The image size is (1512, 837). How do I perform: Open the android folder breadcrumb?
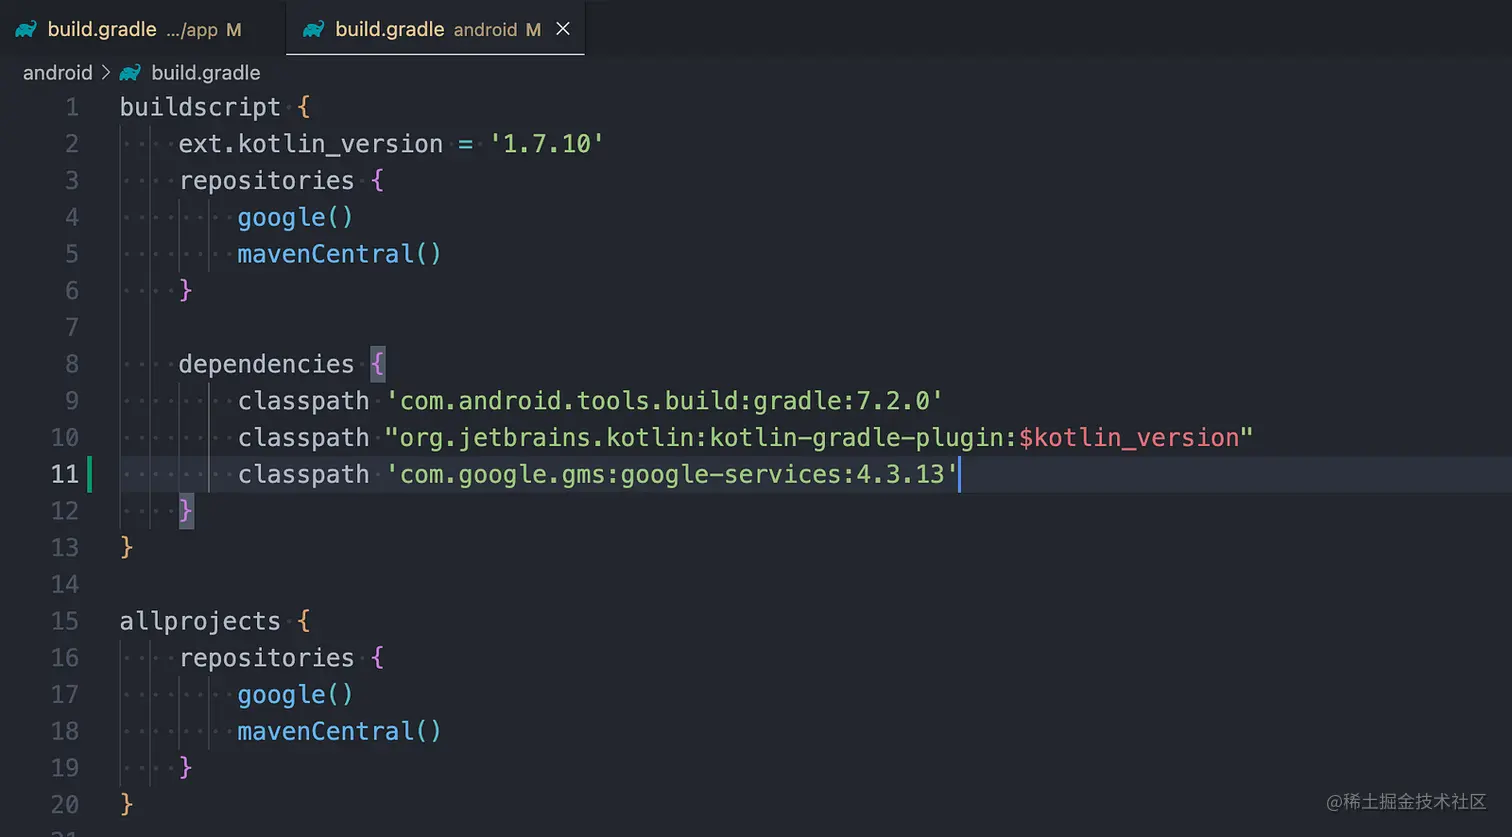(58, 73)
